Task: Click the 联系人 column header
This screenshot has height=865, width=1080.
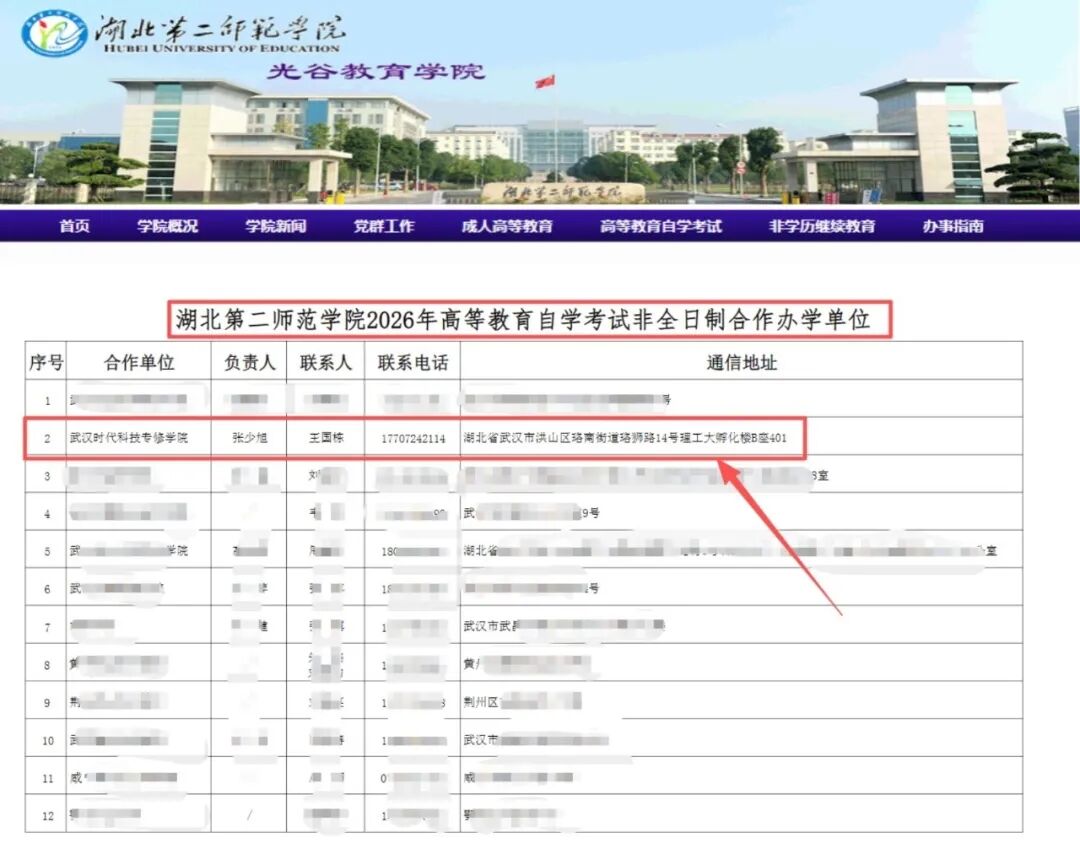Action: point(326,362)
